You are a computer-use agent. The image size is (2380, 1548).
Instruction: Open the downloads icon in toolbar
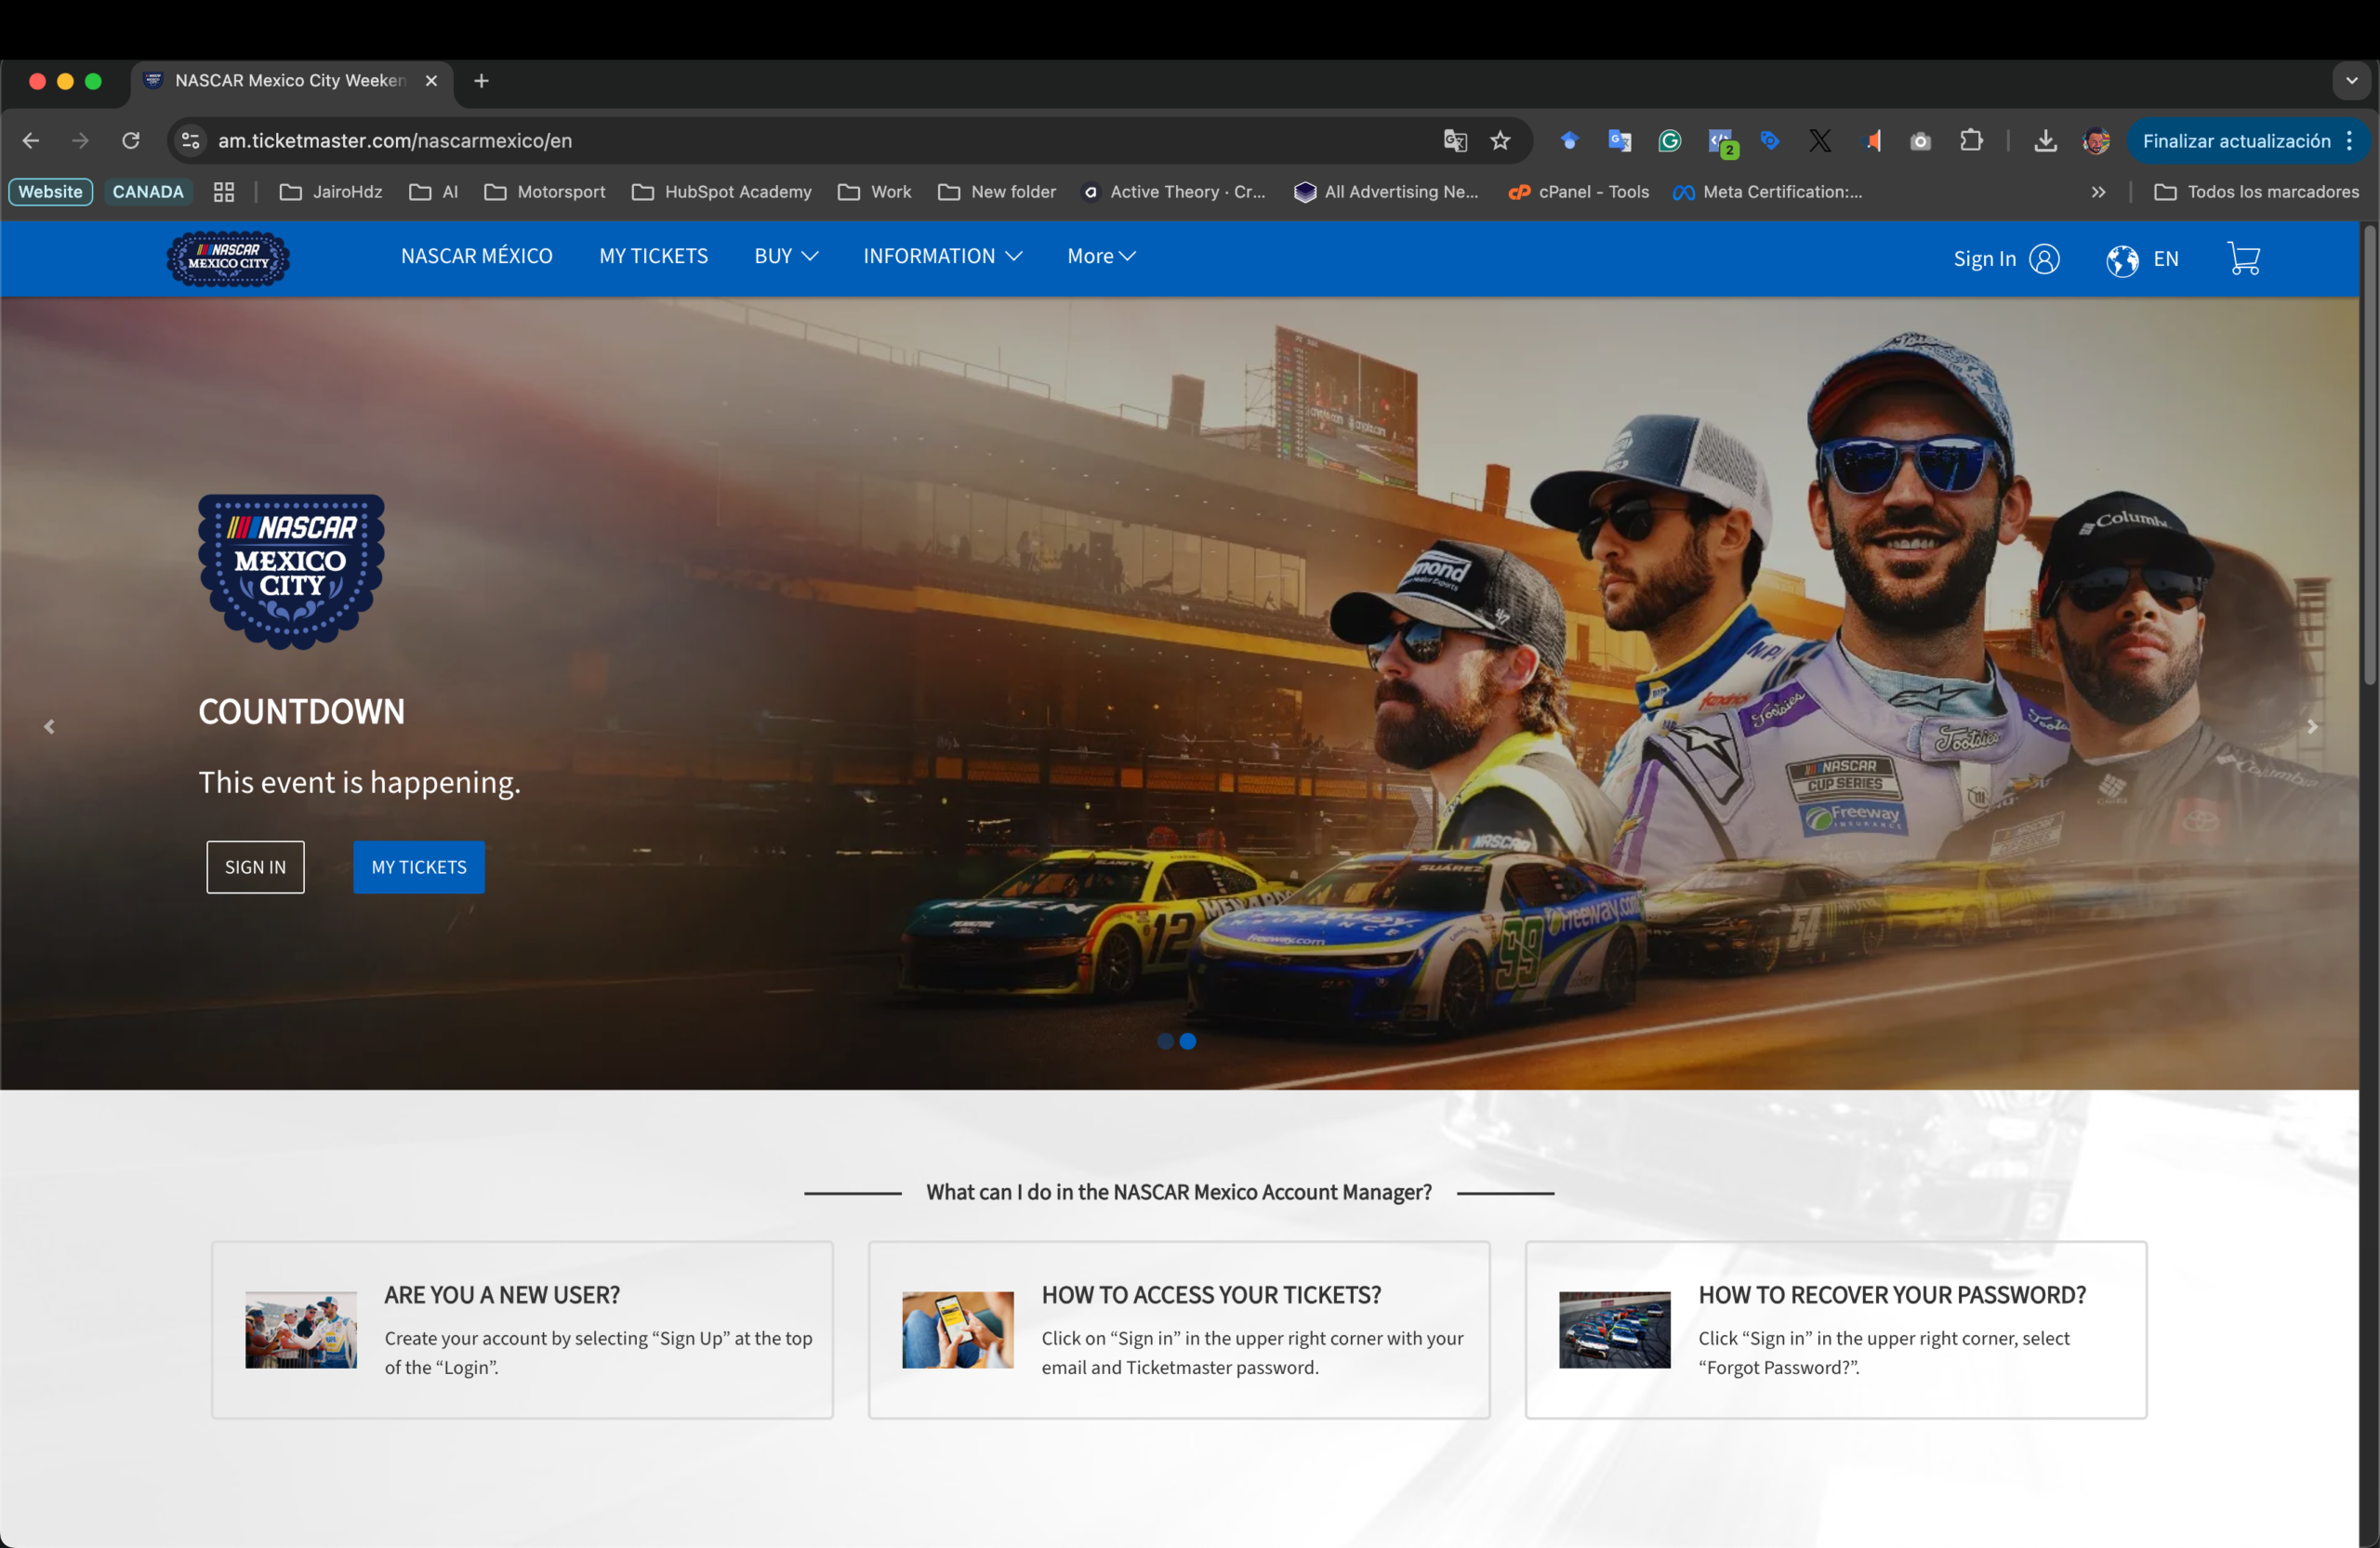2045,141
